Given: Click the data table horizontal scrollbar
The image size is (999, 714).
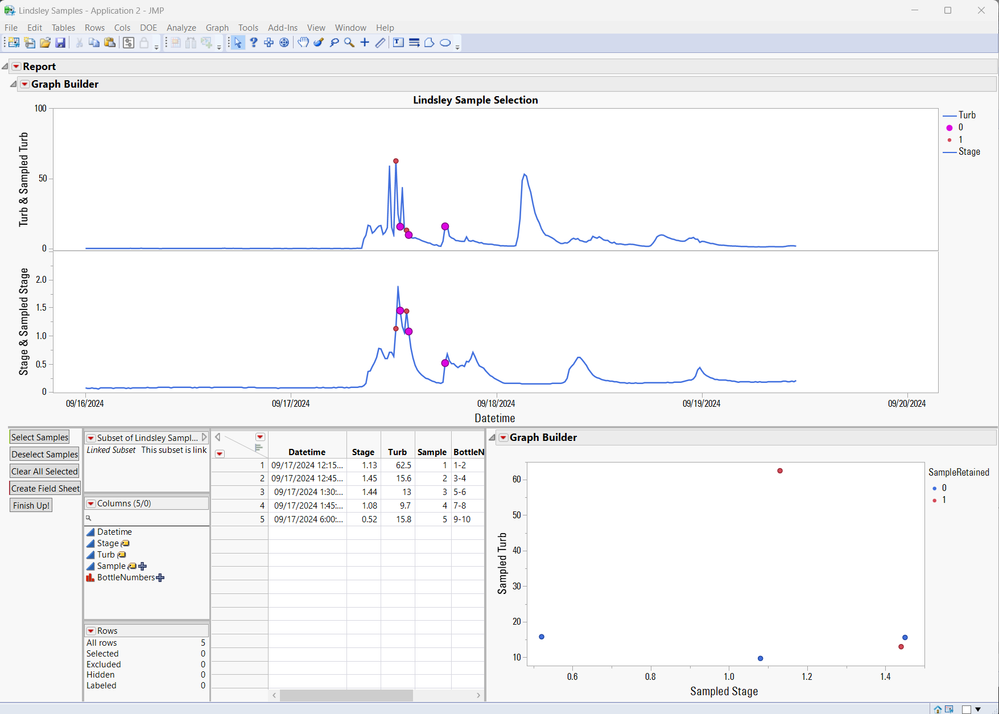Looking at the screenshot, I should click(x=345, y=695).
